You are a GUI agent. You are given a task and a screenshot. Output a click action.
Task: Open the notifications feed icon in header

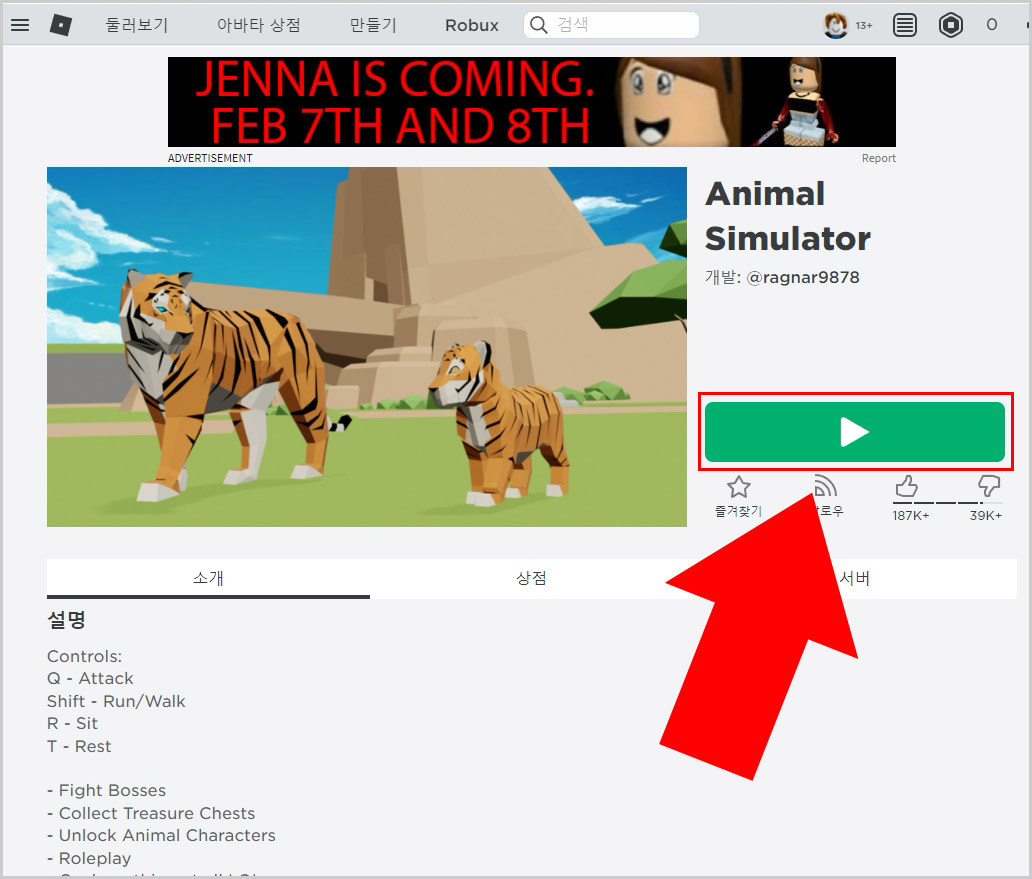pyautogui.click(x=905, y=25)
